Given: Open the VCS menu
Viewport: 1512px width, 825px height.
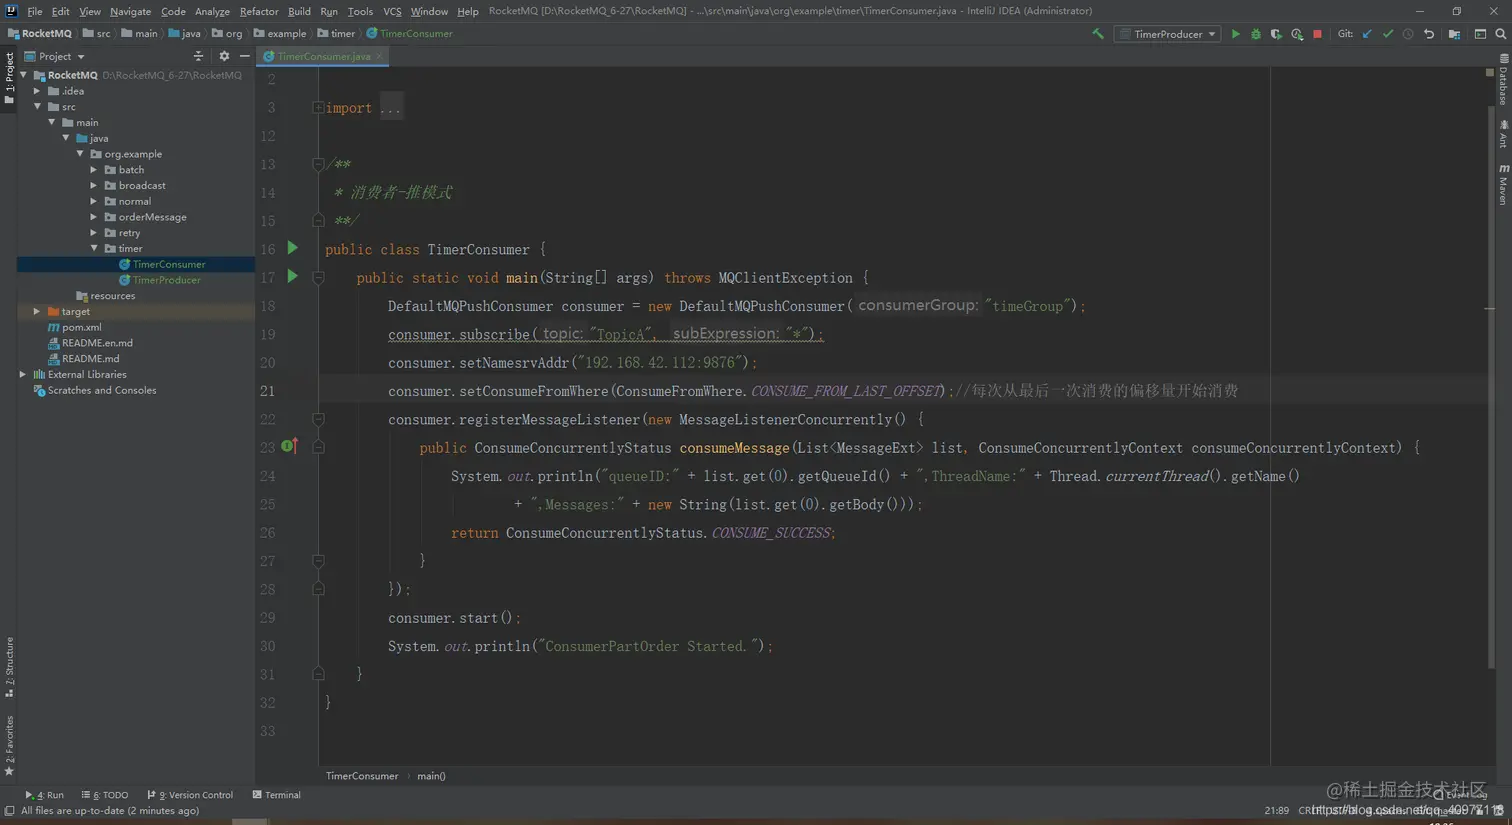Looking at the screenshot, I should click(x=392, y=11).
